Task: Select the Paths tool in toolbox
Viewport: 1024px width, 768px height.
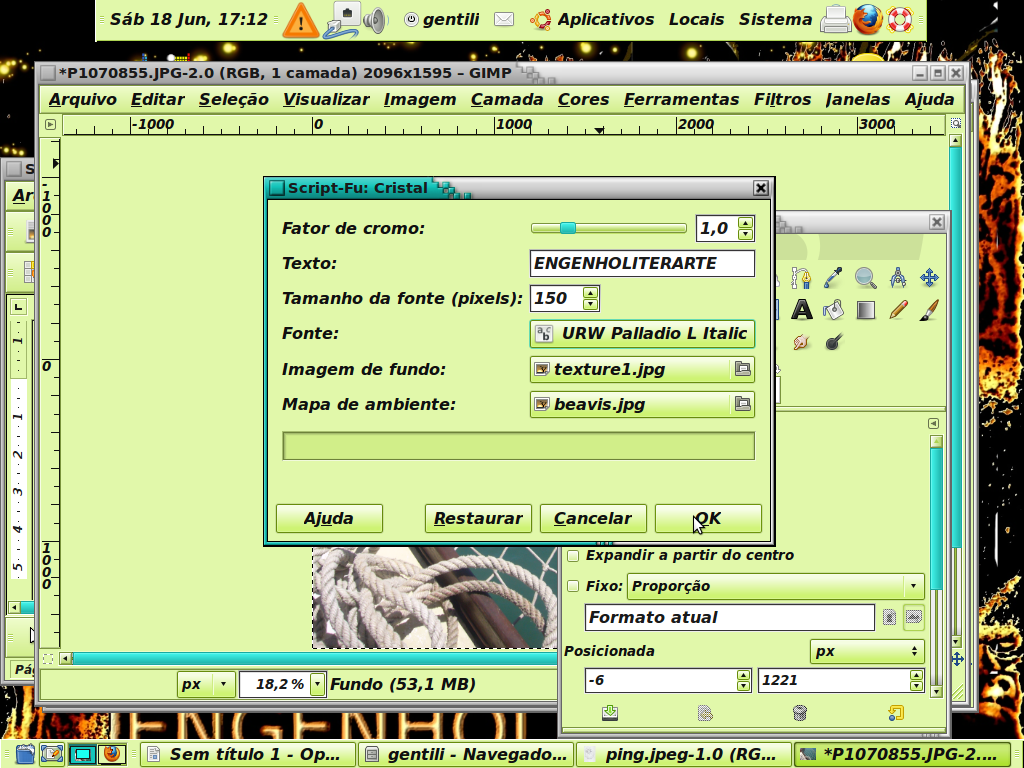Action: (x=801, y=278)
